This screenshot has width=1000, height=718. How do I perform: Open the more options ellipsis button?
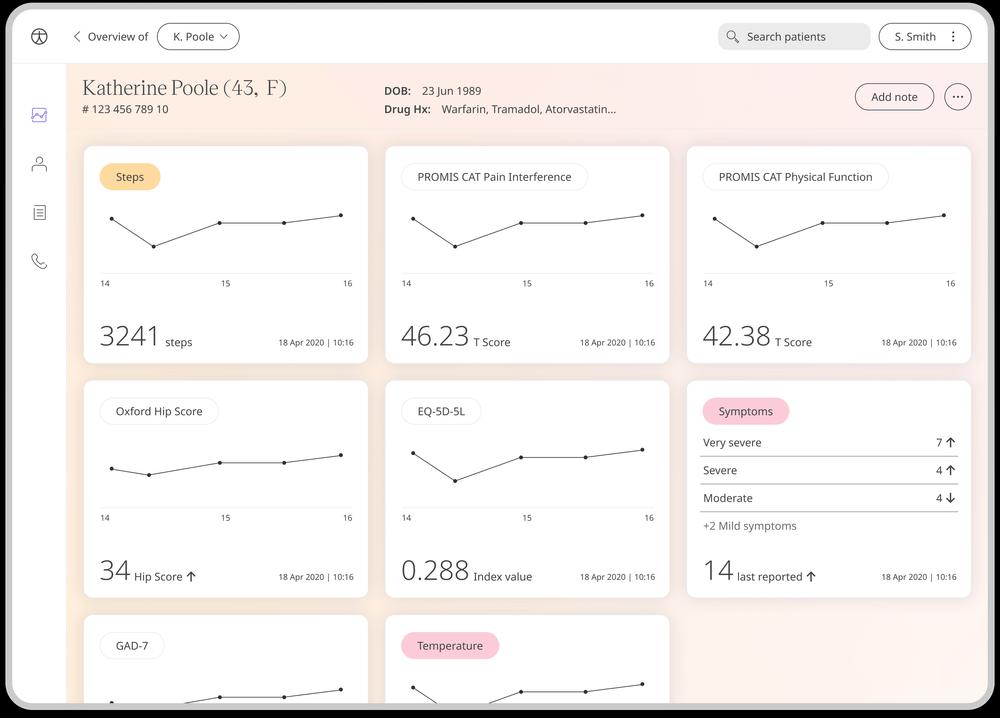[957, 97]
